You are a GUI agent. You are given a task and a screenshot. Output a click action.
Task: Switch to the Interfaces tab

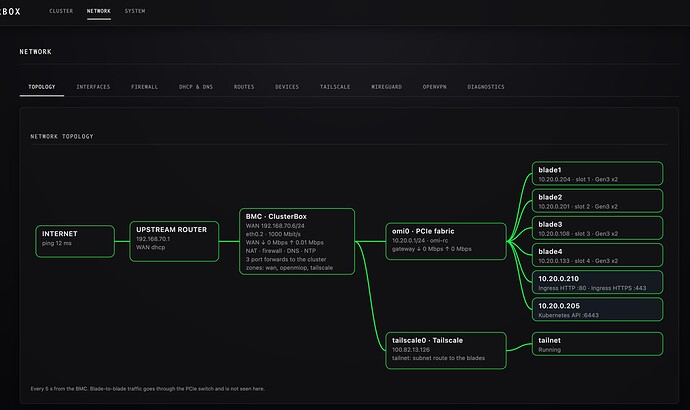93,87
